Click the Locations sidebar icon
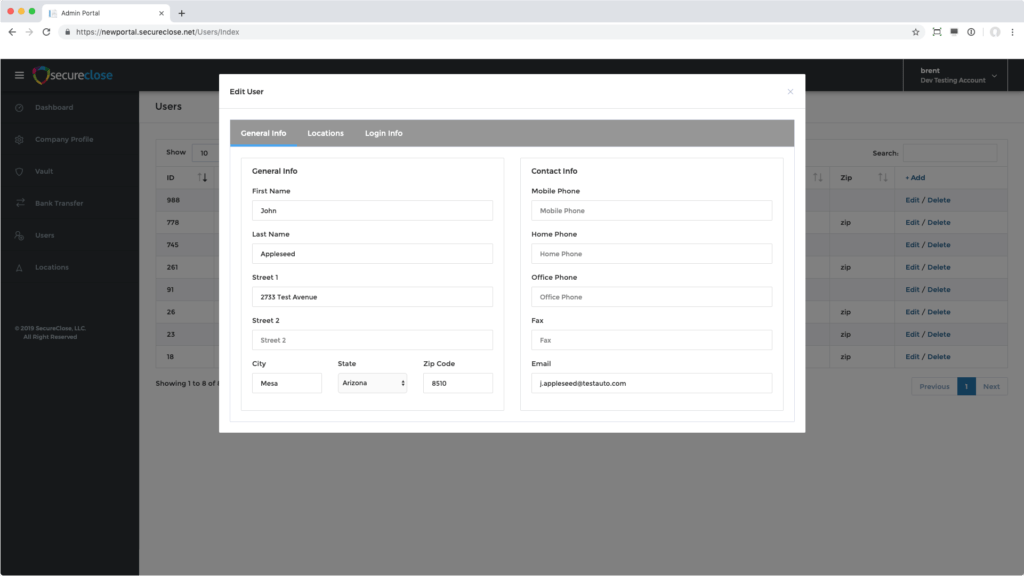The image size is (1024, 576). point(19,267)
